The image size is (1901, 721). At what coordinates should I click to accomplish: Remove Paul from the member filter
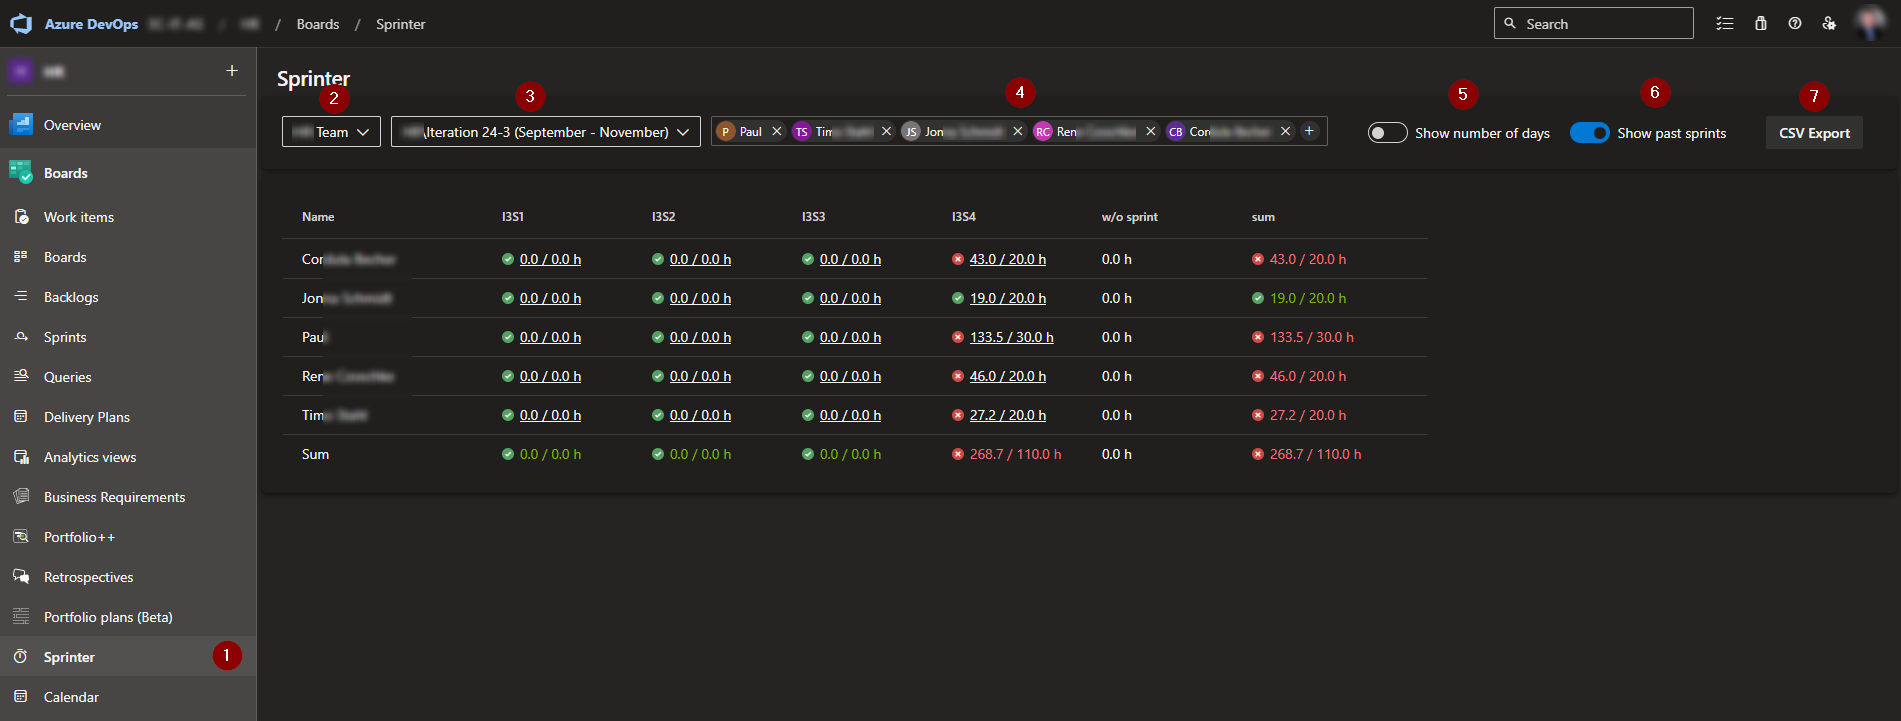click(777, 131)
